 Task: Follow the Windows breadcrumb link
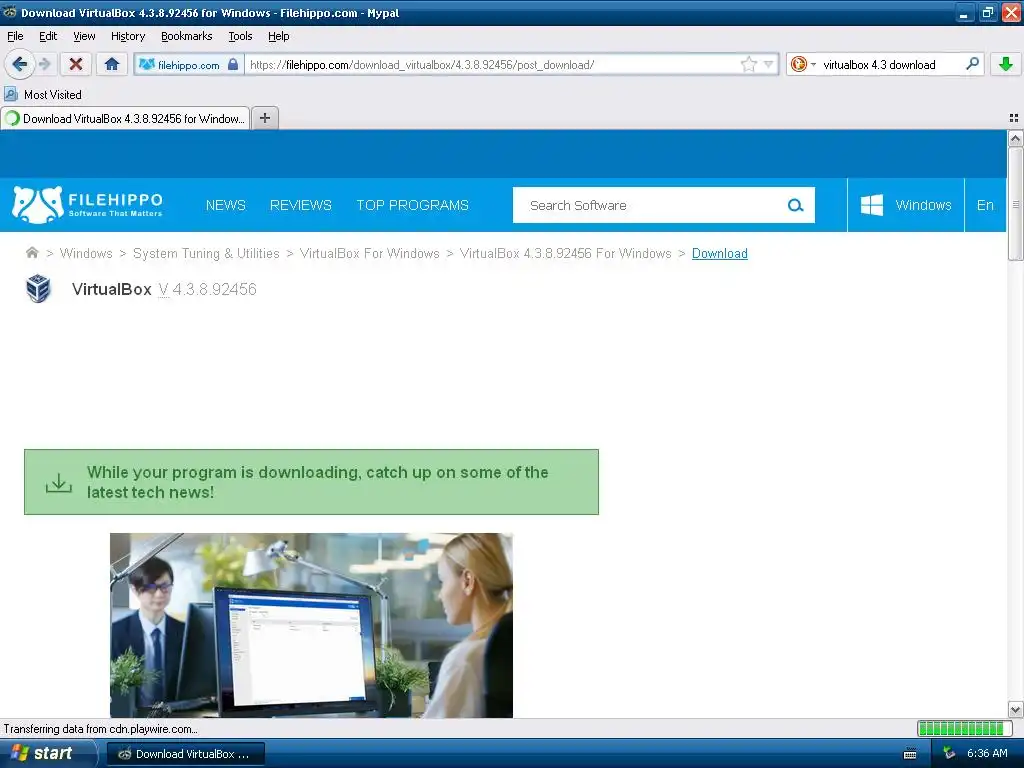(x=86, y=253)
